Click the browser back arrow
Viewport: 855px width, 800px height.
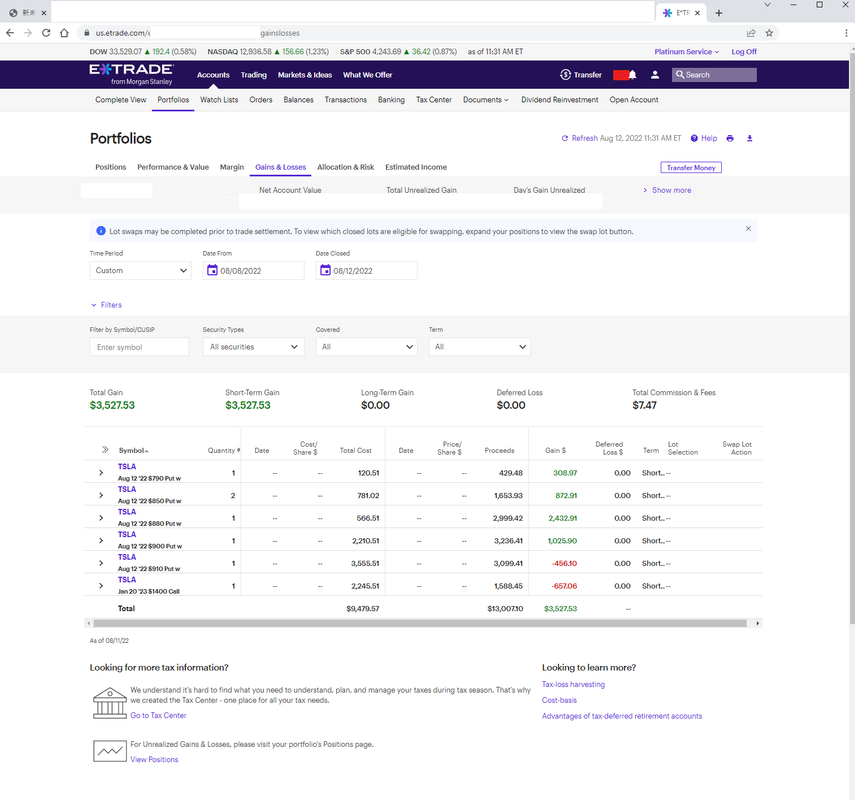tap(10, 33)
